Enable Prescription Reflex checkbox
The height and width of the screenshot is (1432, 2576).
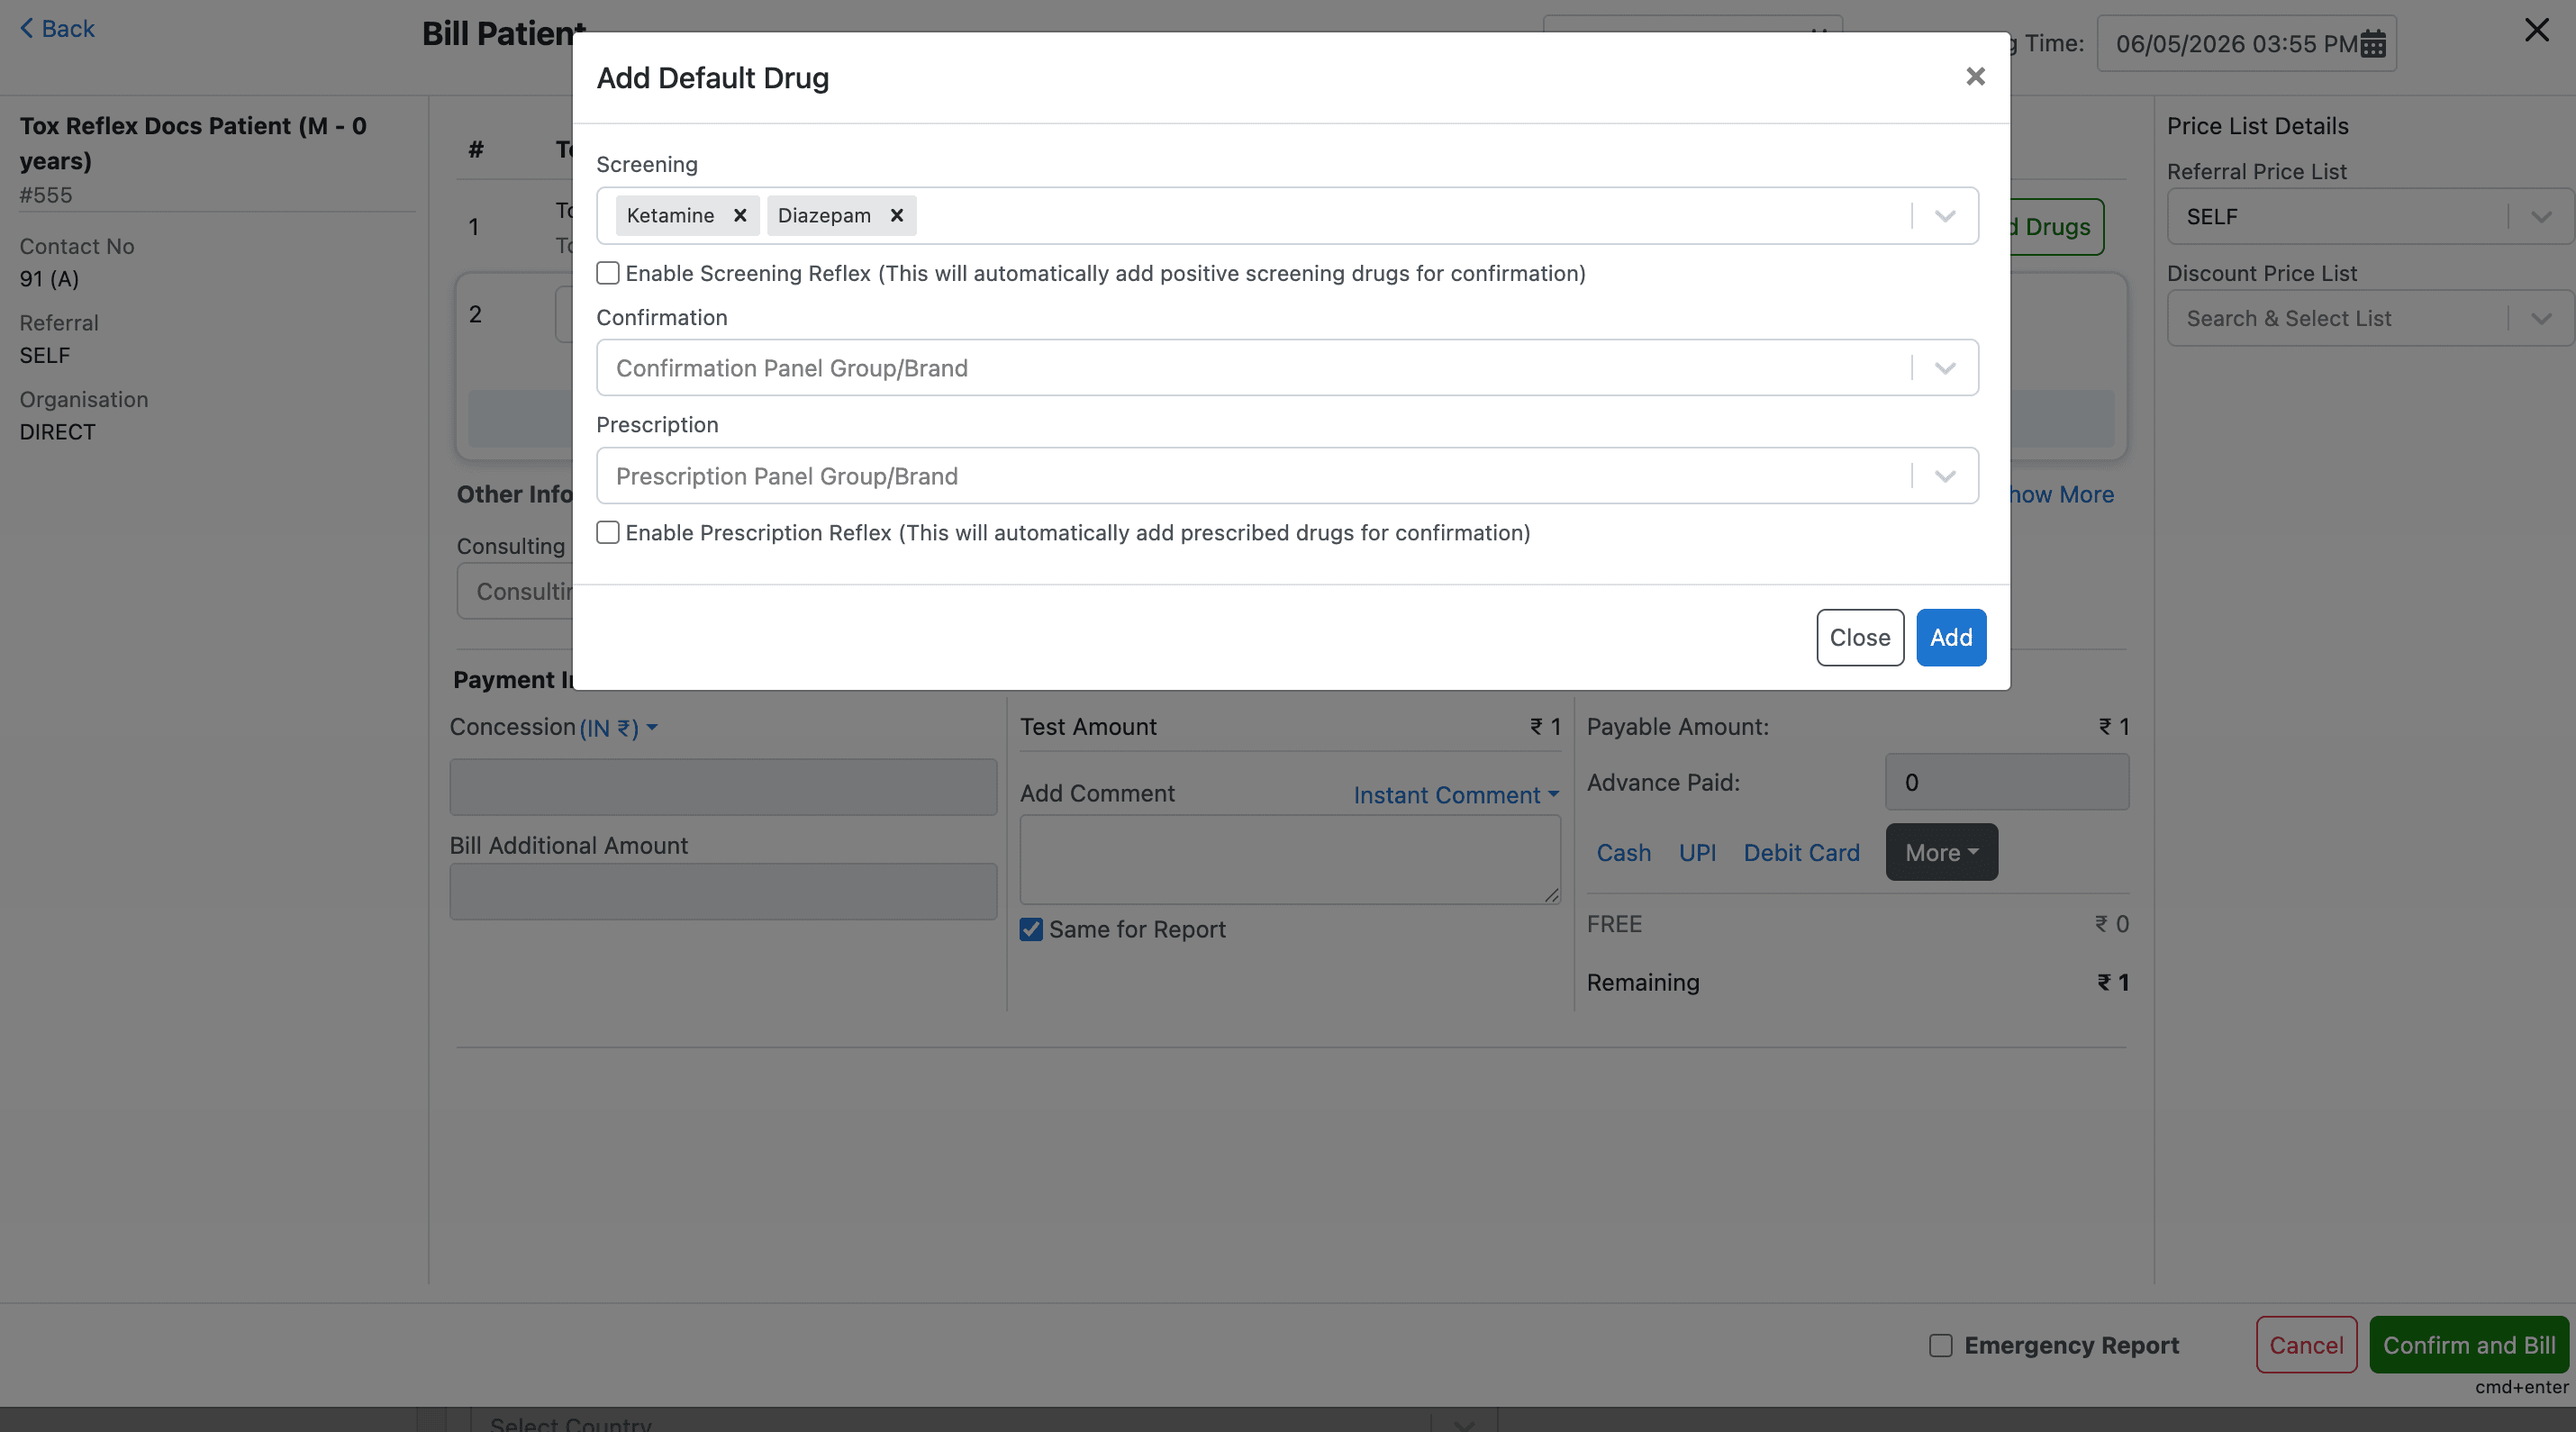[608, 532]
